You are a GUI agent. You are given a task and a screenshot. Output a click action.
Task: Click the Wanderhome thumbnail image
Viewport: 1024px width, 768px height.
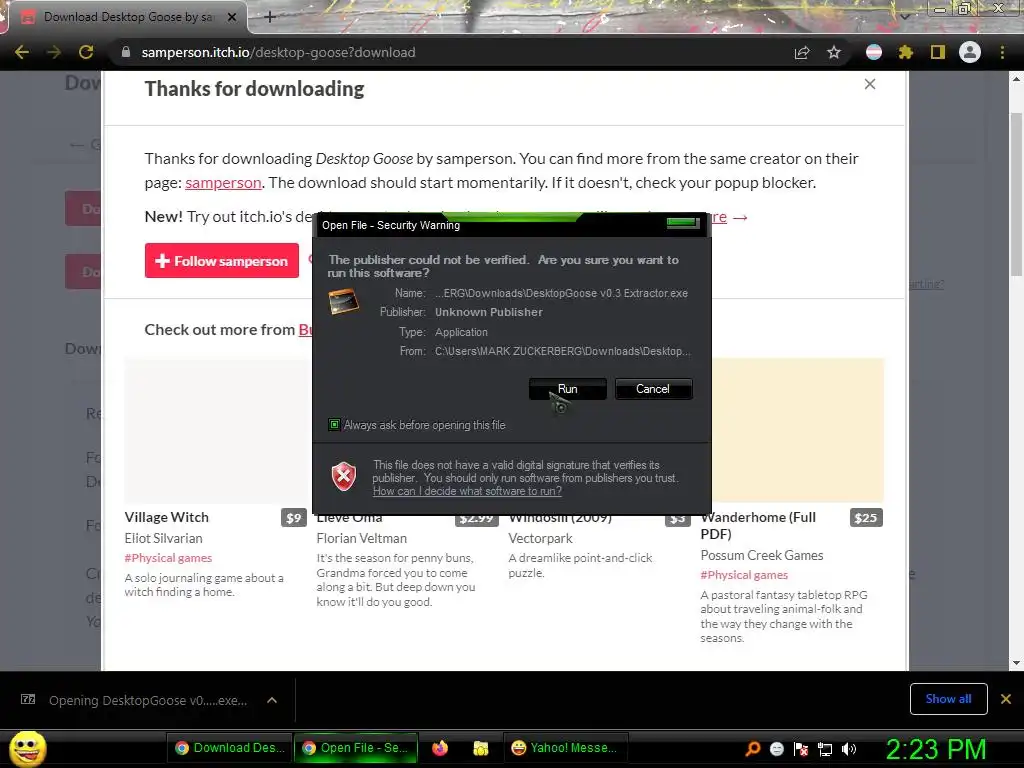tap(797, 430)
